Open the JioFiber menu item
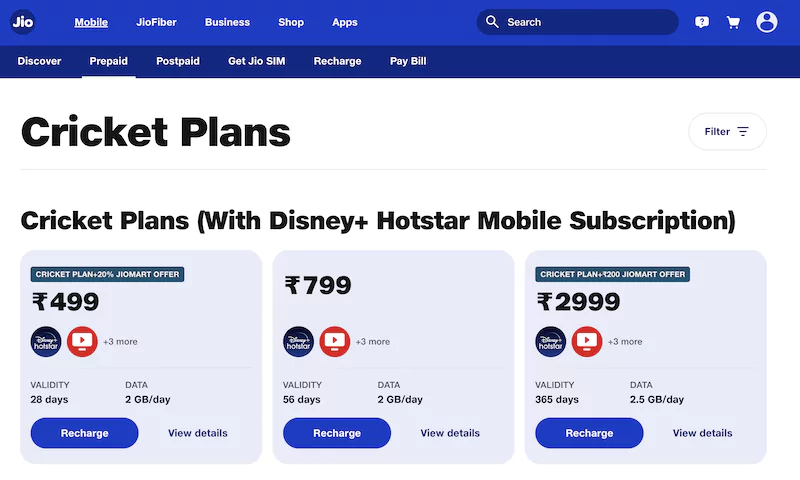Image resolution: width=800 pixels, height=480 pixels. [156, 22]
